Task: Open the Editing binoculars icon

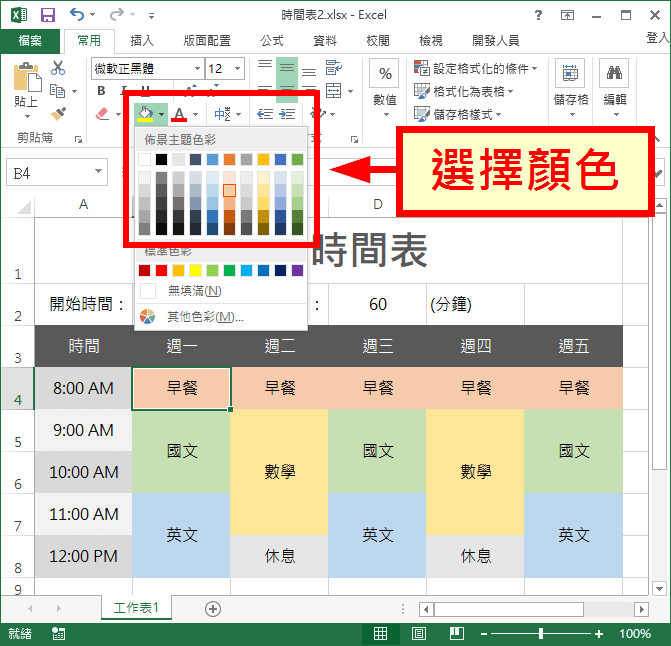Action: 614,73
